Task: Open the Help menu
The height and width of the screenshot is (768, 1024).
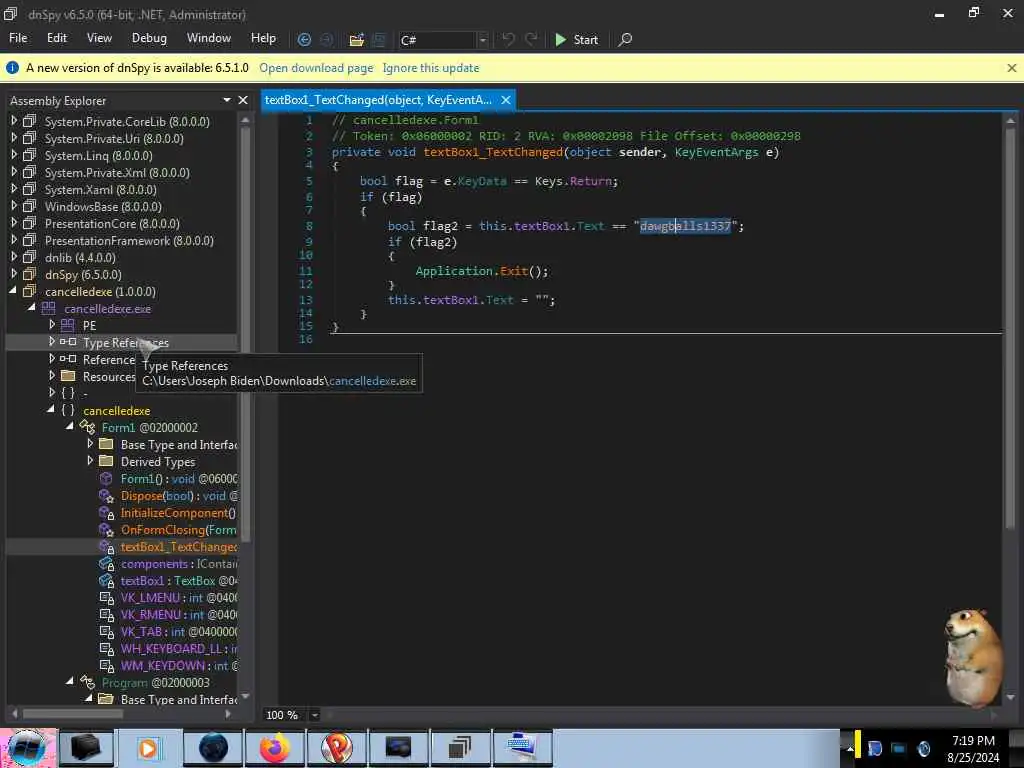Action: 263,38
